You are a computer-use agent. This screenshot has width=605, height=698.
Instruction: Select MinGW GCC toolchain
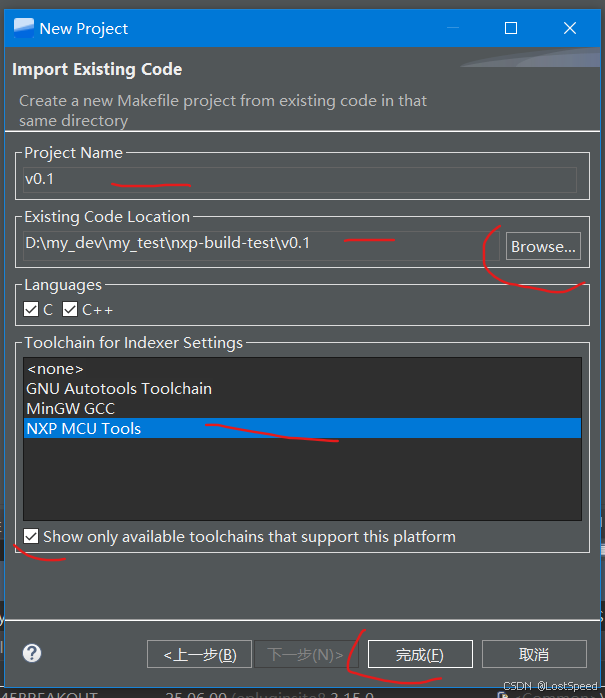pos(302,409)
